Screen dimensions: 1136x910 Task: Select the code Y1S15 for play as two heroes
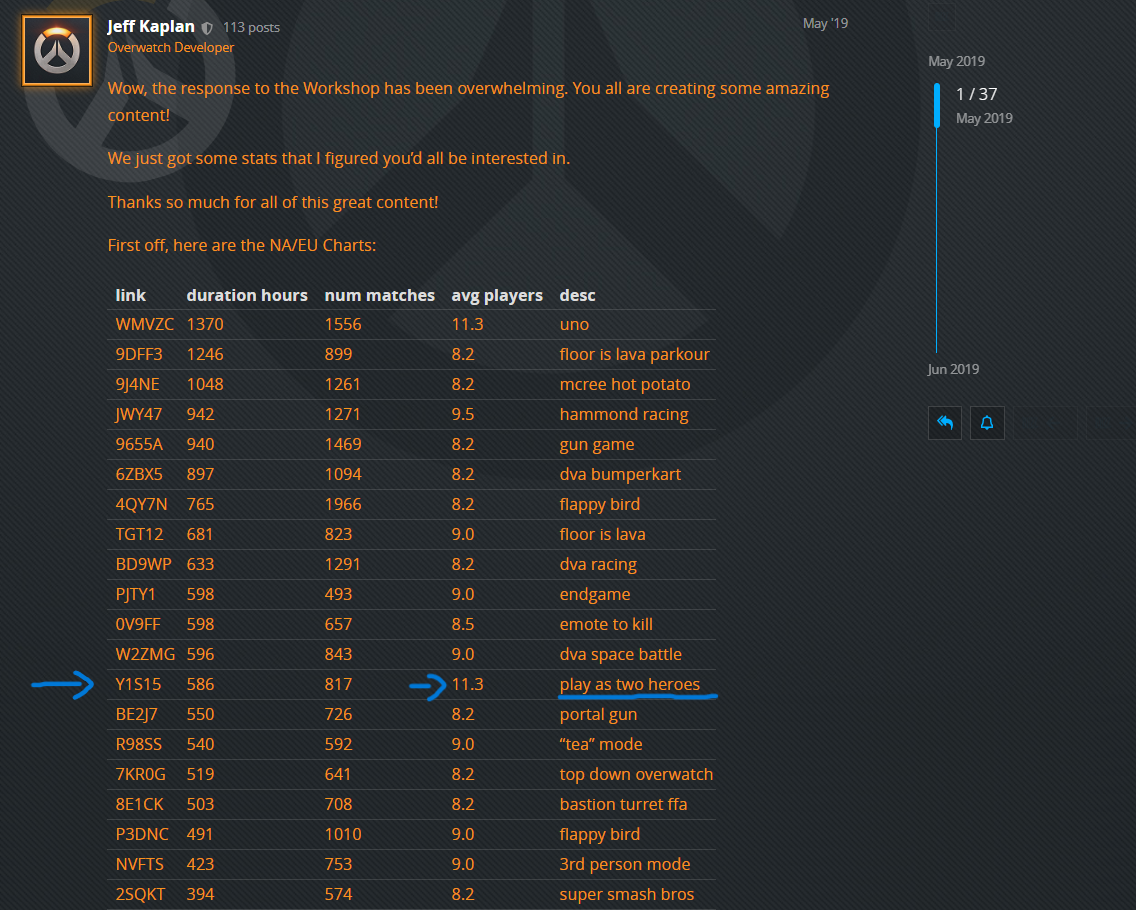138,685
